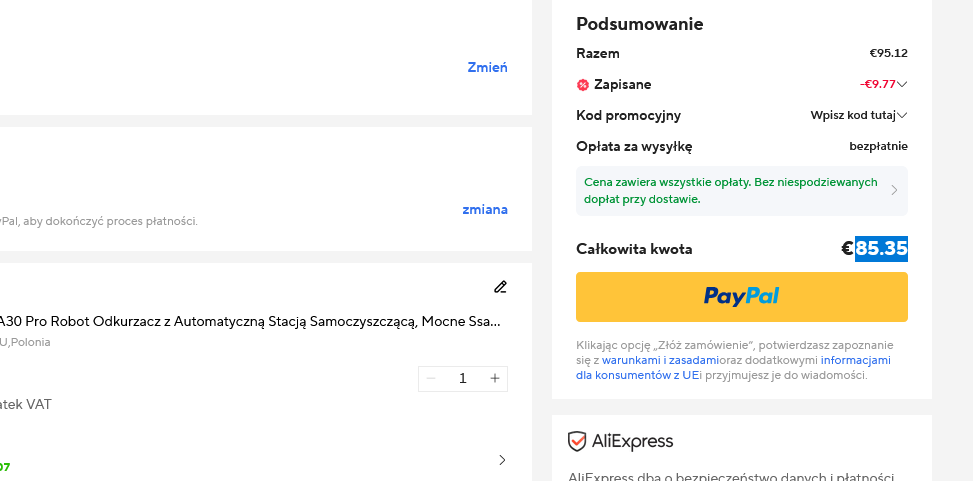Image resolution: width=973 pixels, height=481 pixels.
Task: Click the green "Cena zawiera wszystkie opłaty" notice
Action: 742,191
